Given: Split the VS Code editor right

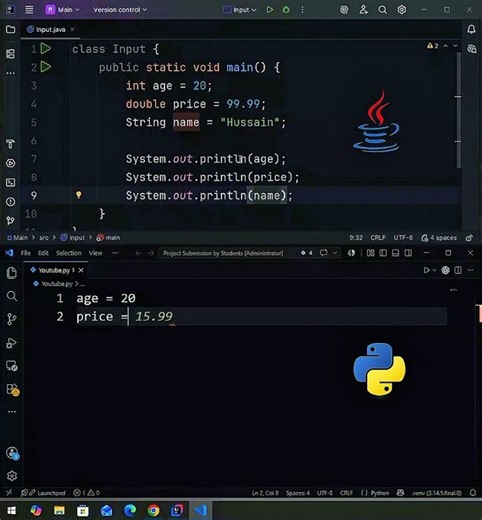Looking at the screenshot, I should tap(458, 270).
